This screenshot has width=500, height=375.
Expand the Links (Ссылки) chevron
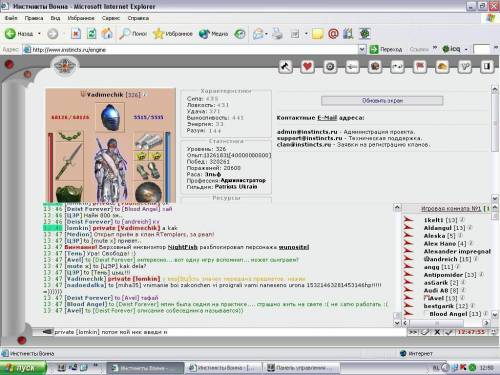(x=435, y=48)
